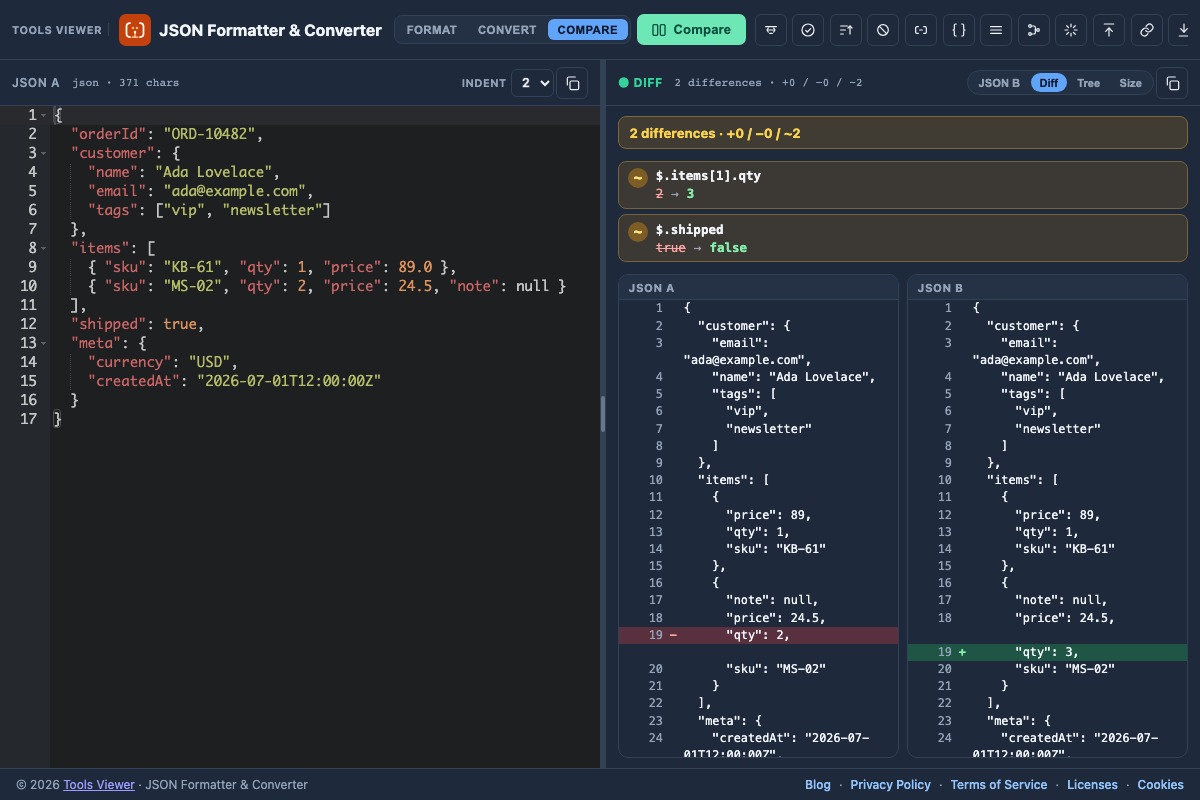Viewport: 1200px width, 800px height.
Task: Click the download arrow icon
Action: 1184,30
